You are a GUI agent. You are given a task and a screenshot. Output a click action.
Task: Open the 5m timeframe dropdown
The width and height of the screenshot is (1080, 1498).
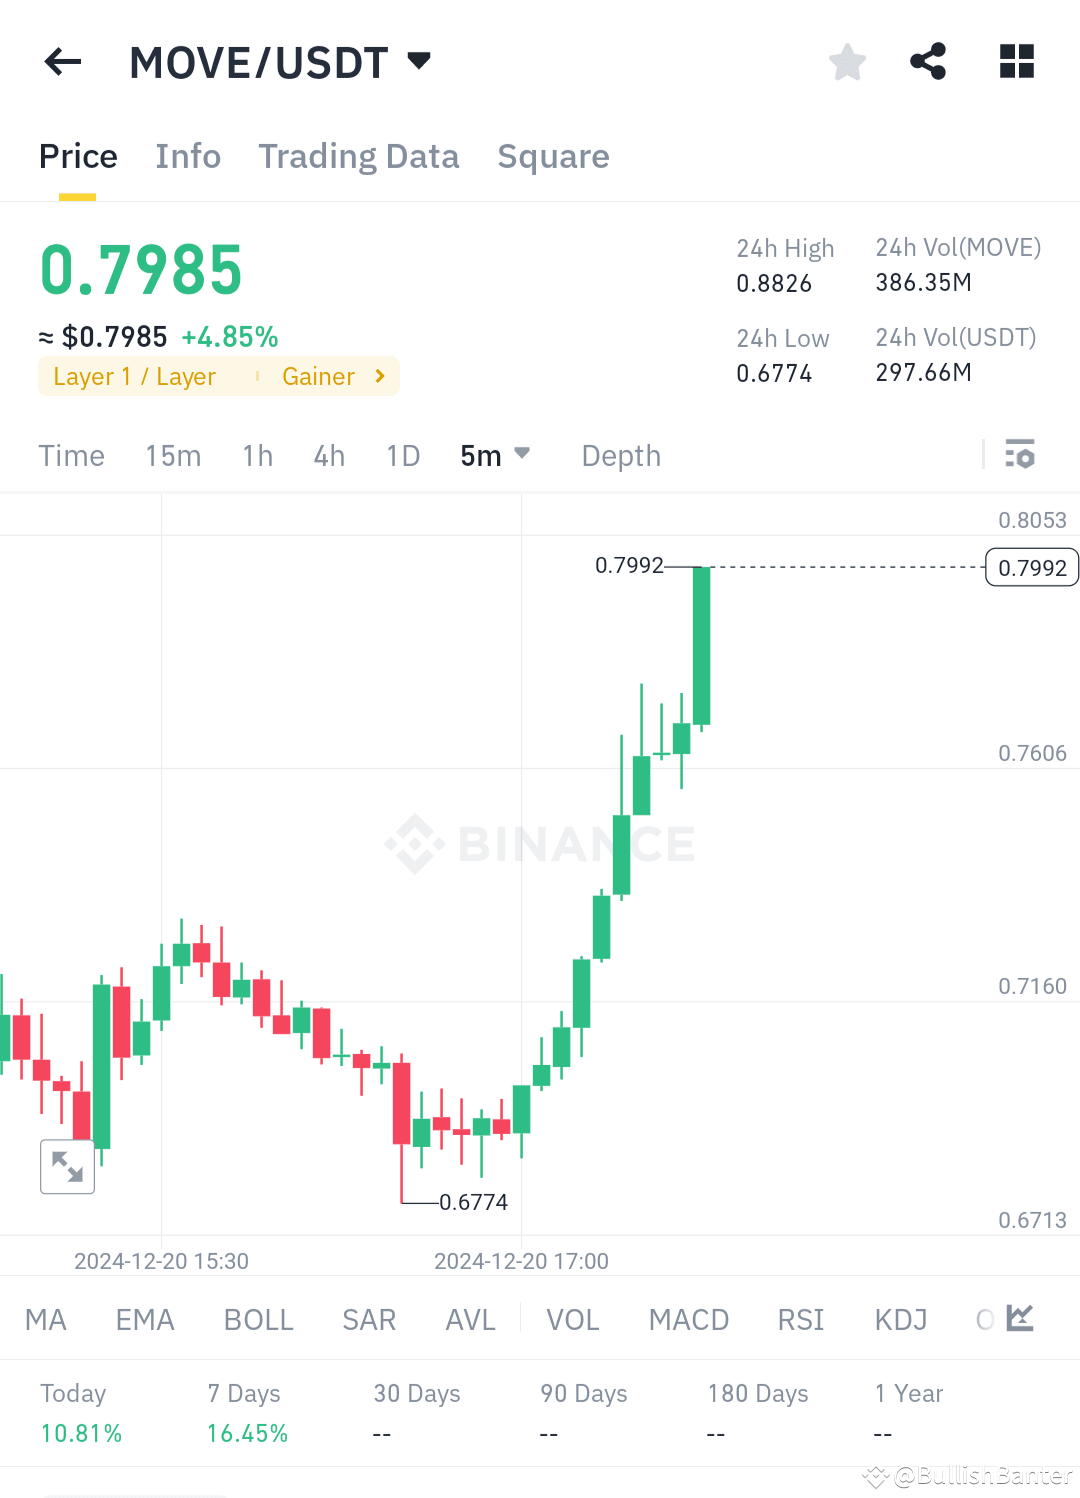(x=494, y=455)
